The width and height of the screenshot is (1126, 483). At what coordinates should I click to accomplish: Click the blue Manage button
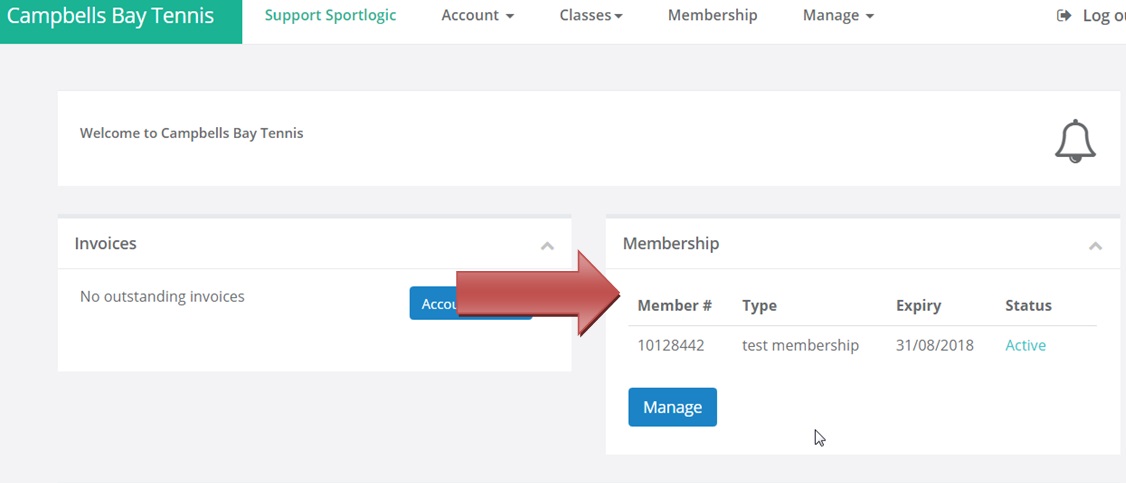(x=672, y=407)
